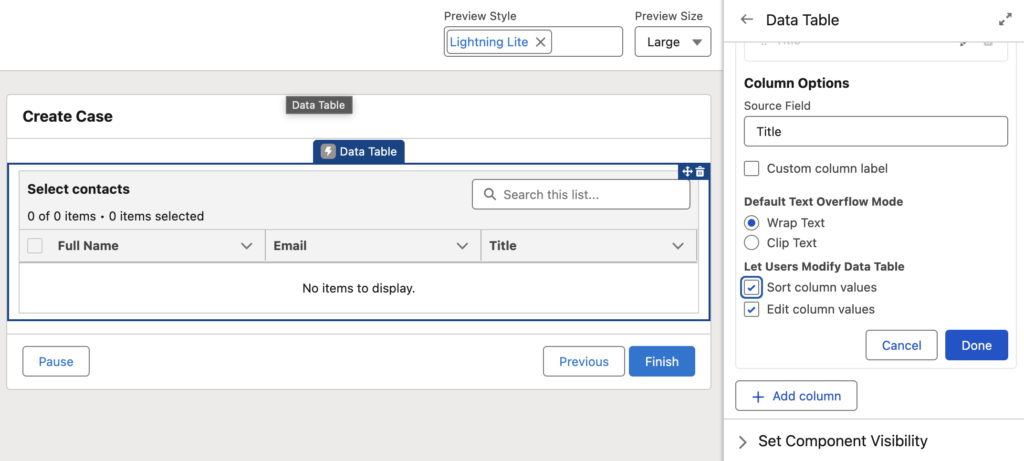This screenshot has width=1024, height=461.
Task: Click the Create Case heading
Action: (x=67, y=116)
